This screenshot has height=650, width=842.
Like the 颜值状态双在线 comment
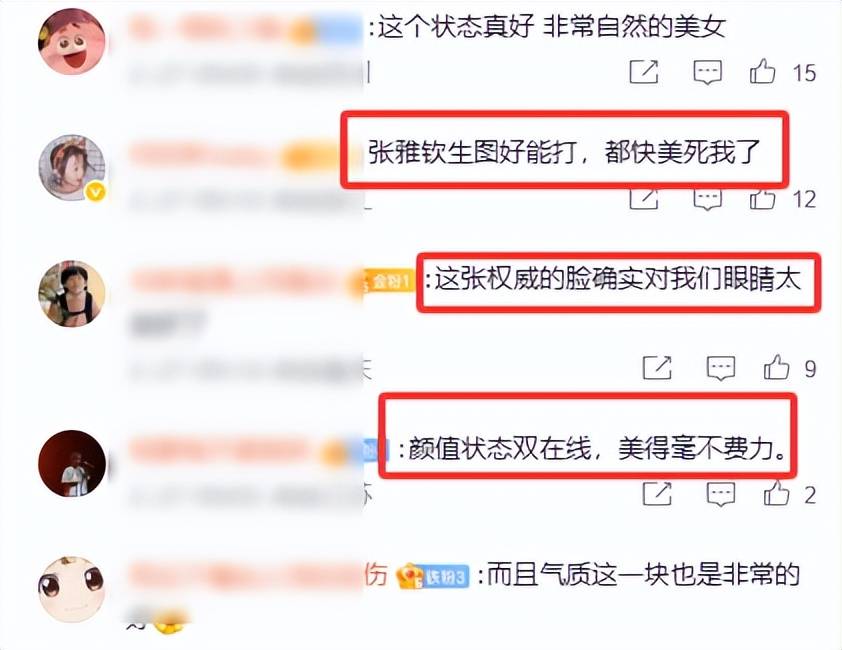[x=776, y=493]
